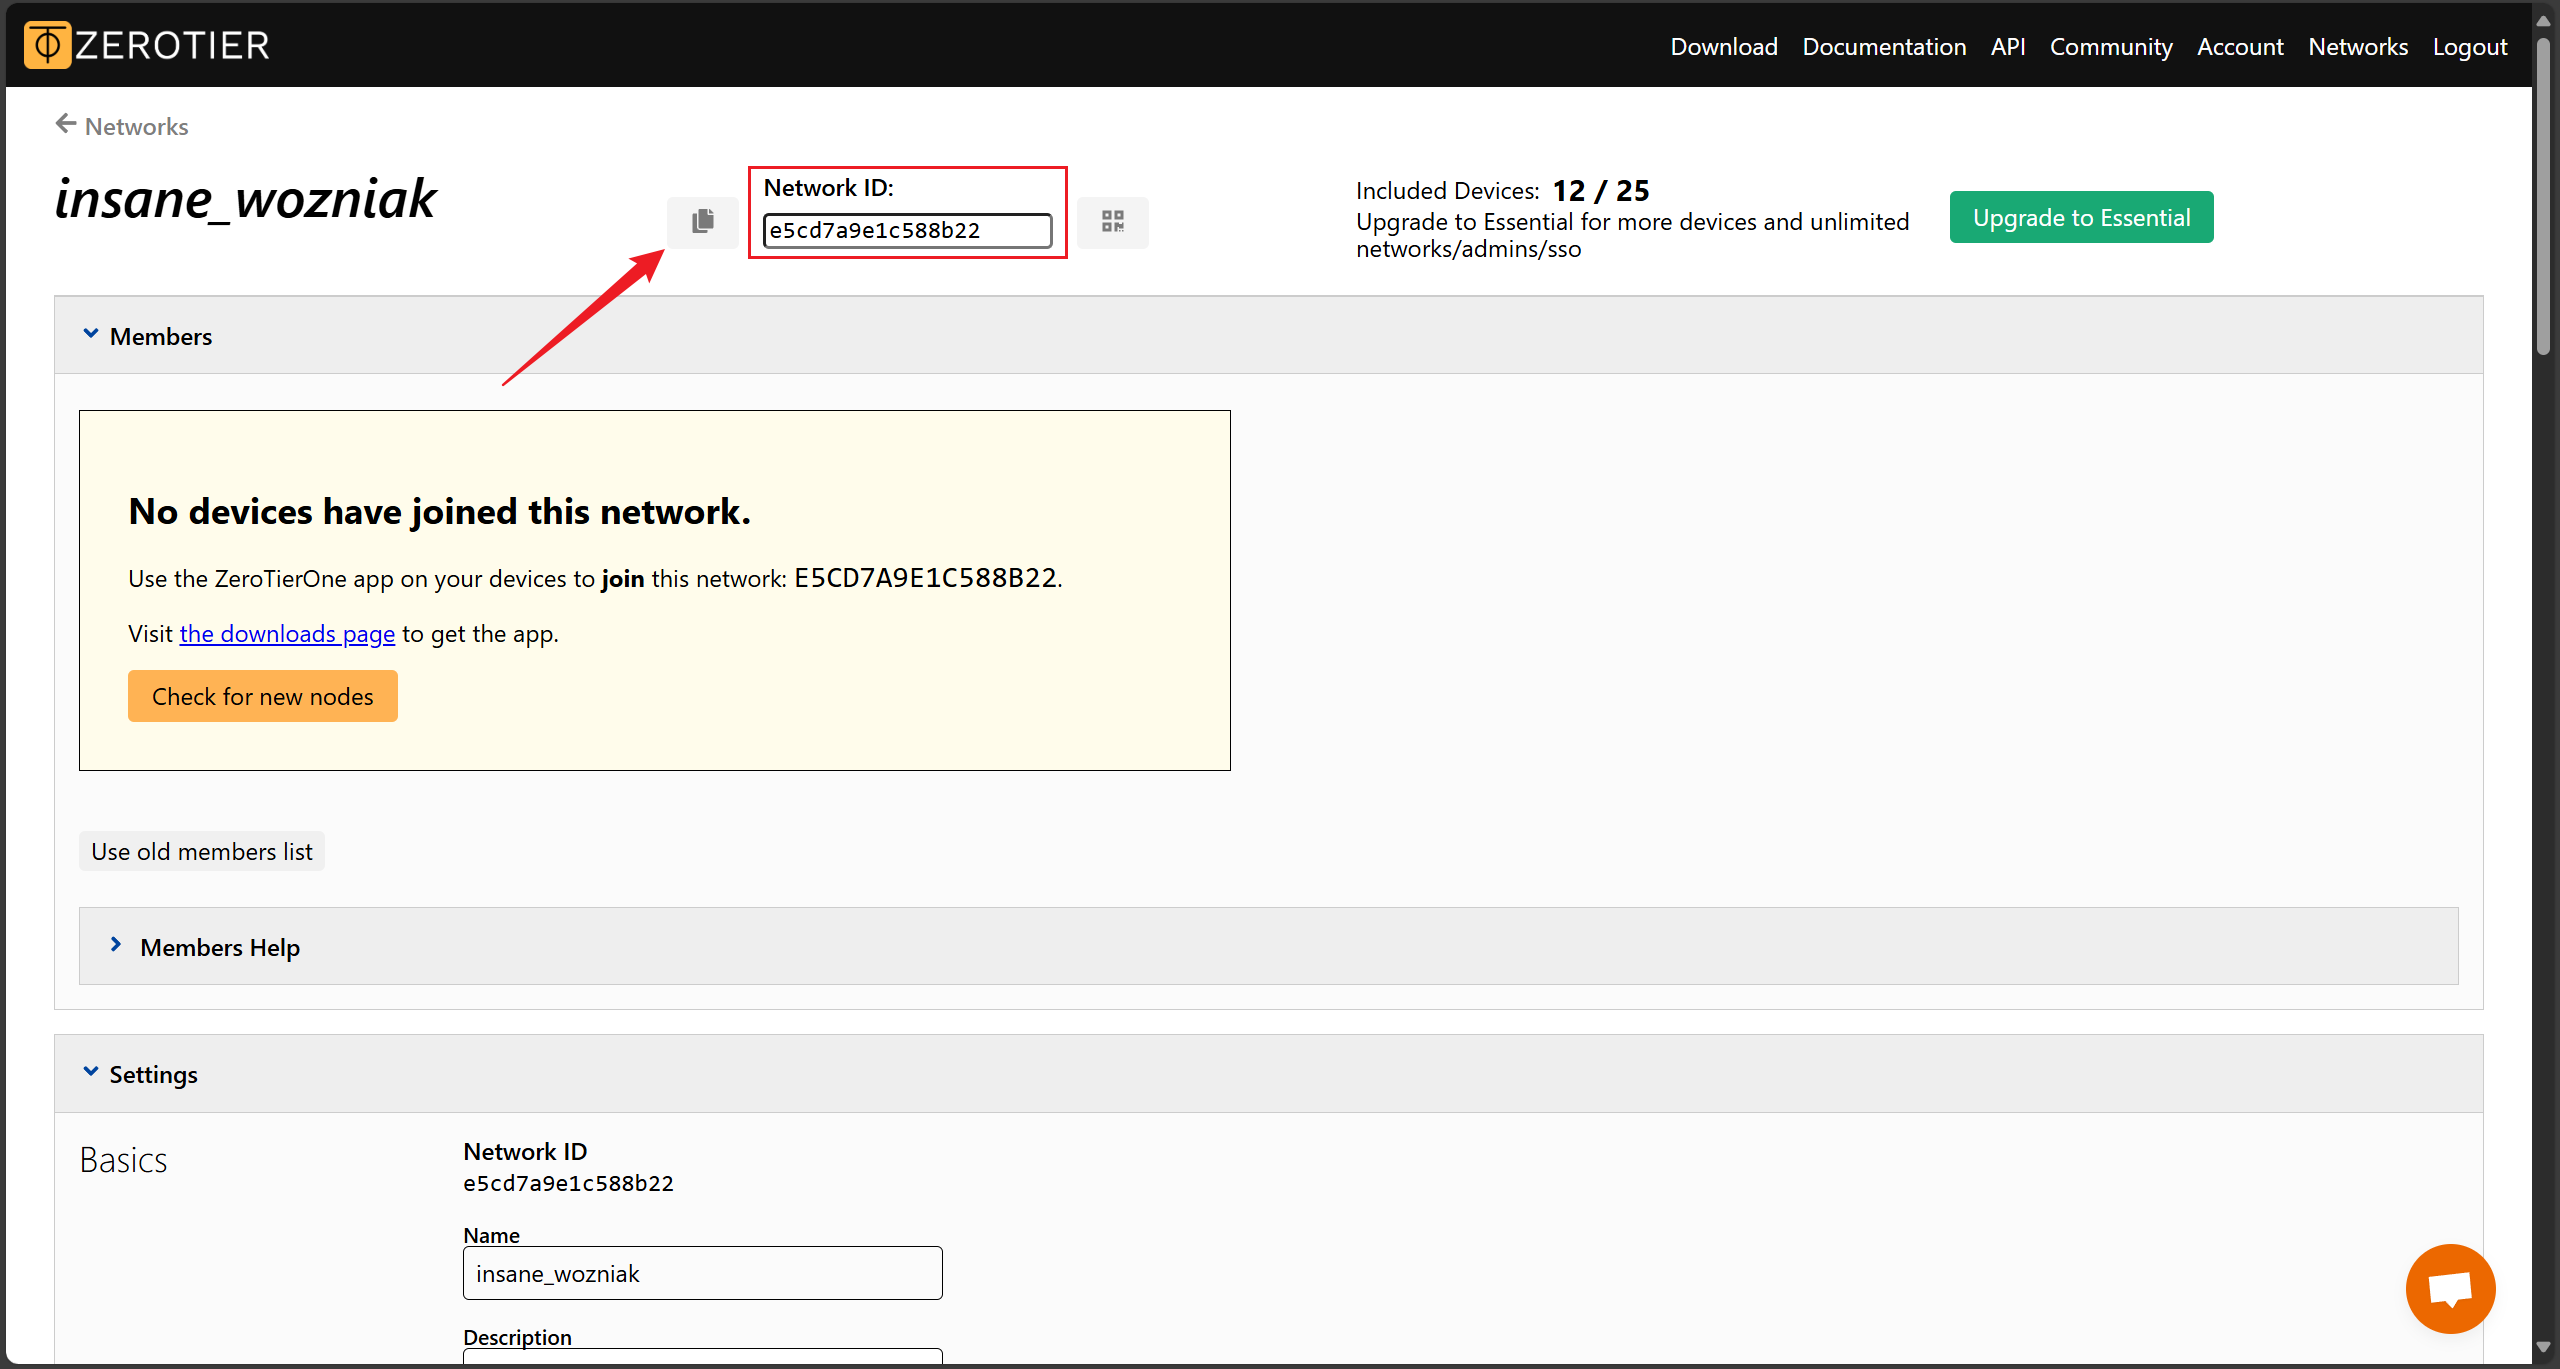This screenshot has height=1369, width=2560.
Task: Click the network Name input field
Action: tap(702, 1273)
